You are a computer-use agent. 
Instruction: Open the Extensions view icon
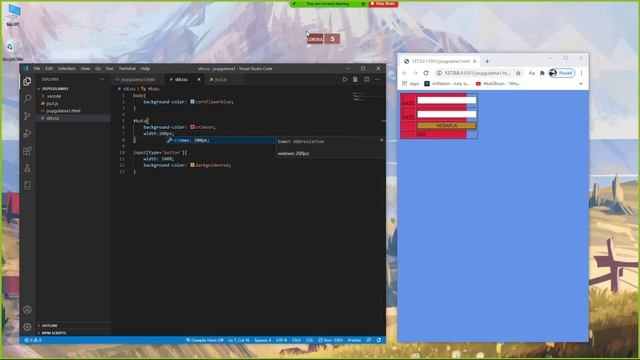(27, 151)
